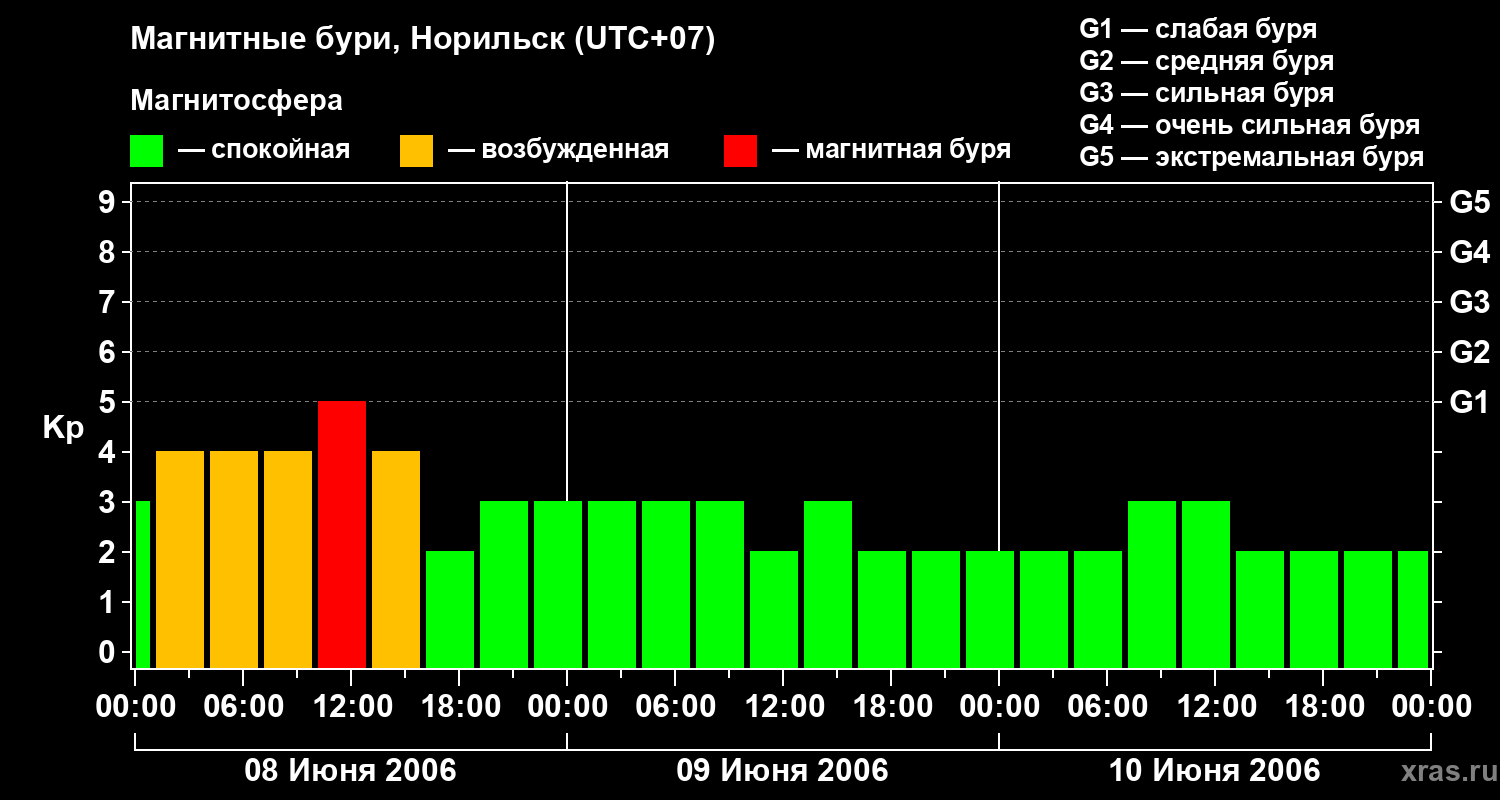Click the 'G1 — слабая буря' description
Screen dimensions: 1500x800
point(1198,29)
